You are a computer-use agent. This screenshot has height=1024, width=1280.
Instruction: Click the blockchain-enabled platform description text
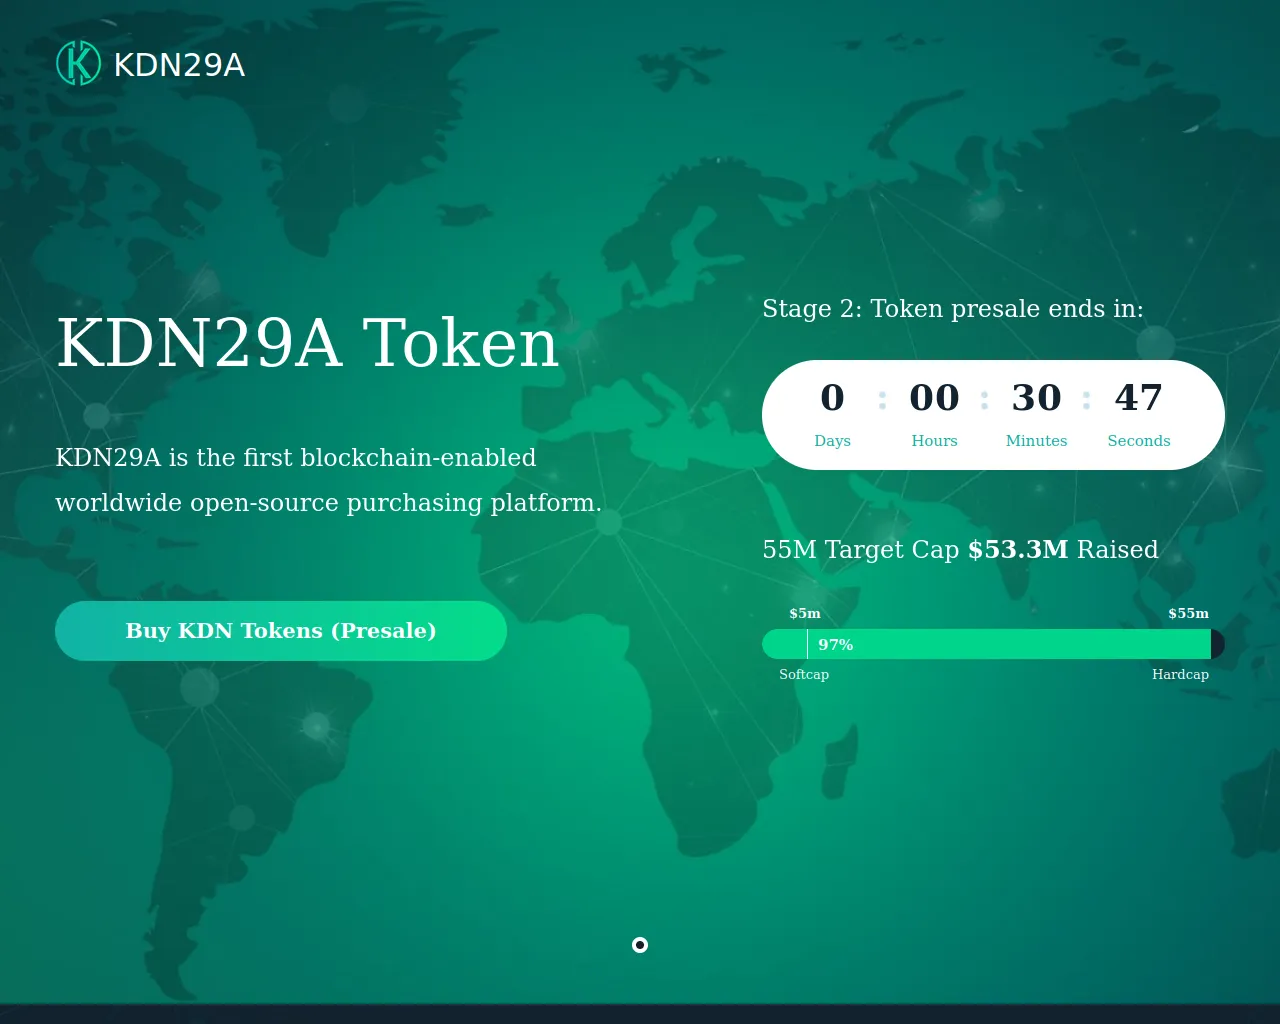(328, 480)
